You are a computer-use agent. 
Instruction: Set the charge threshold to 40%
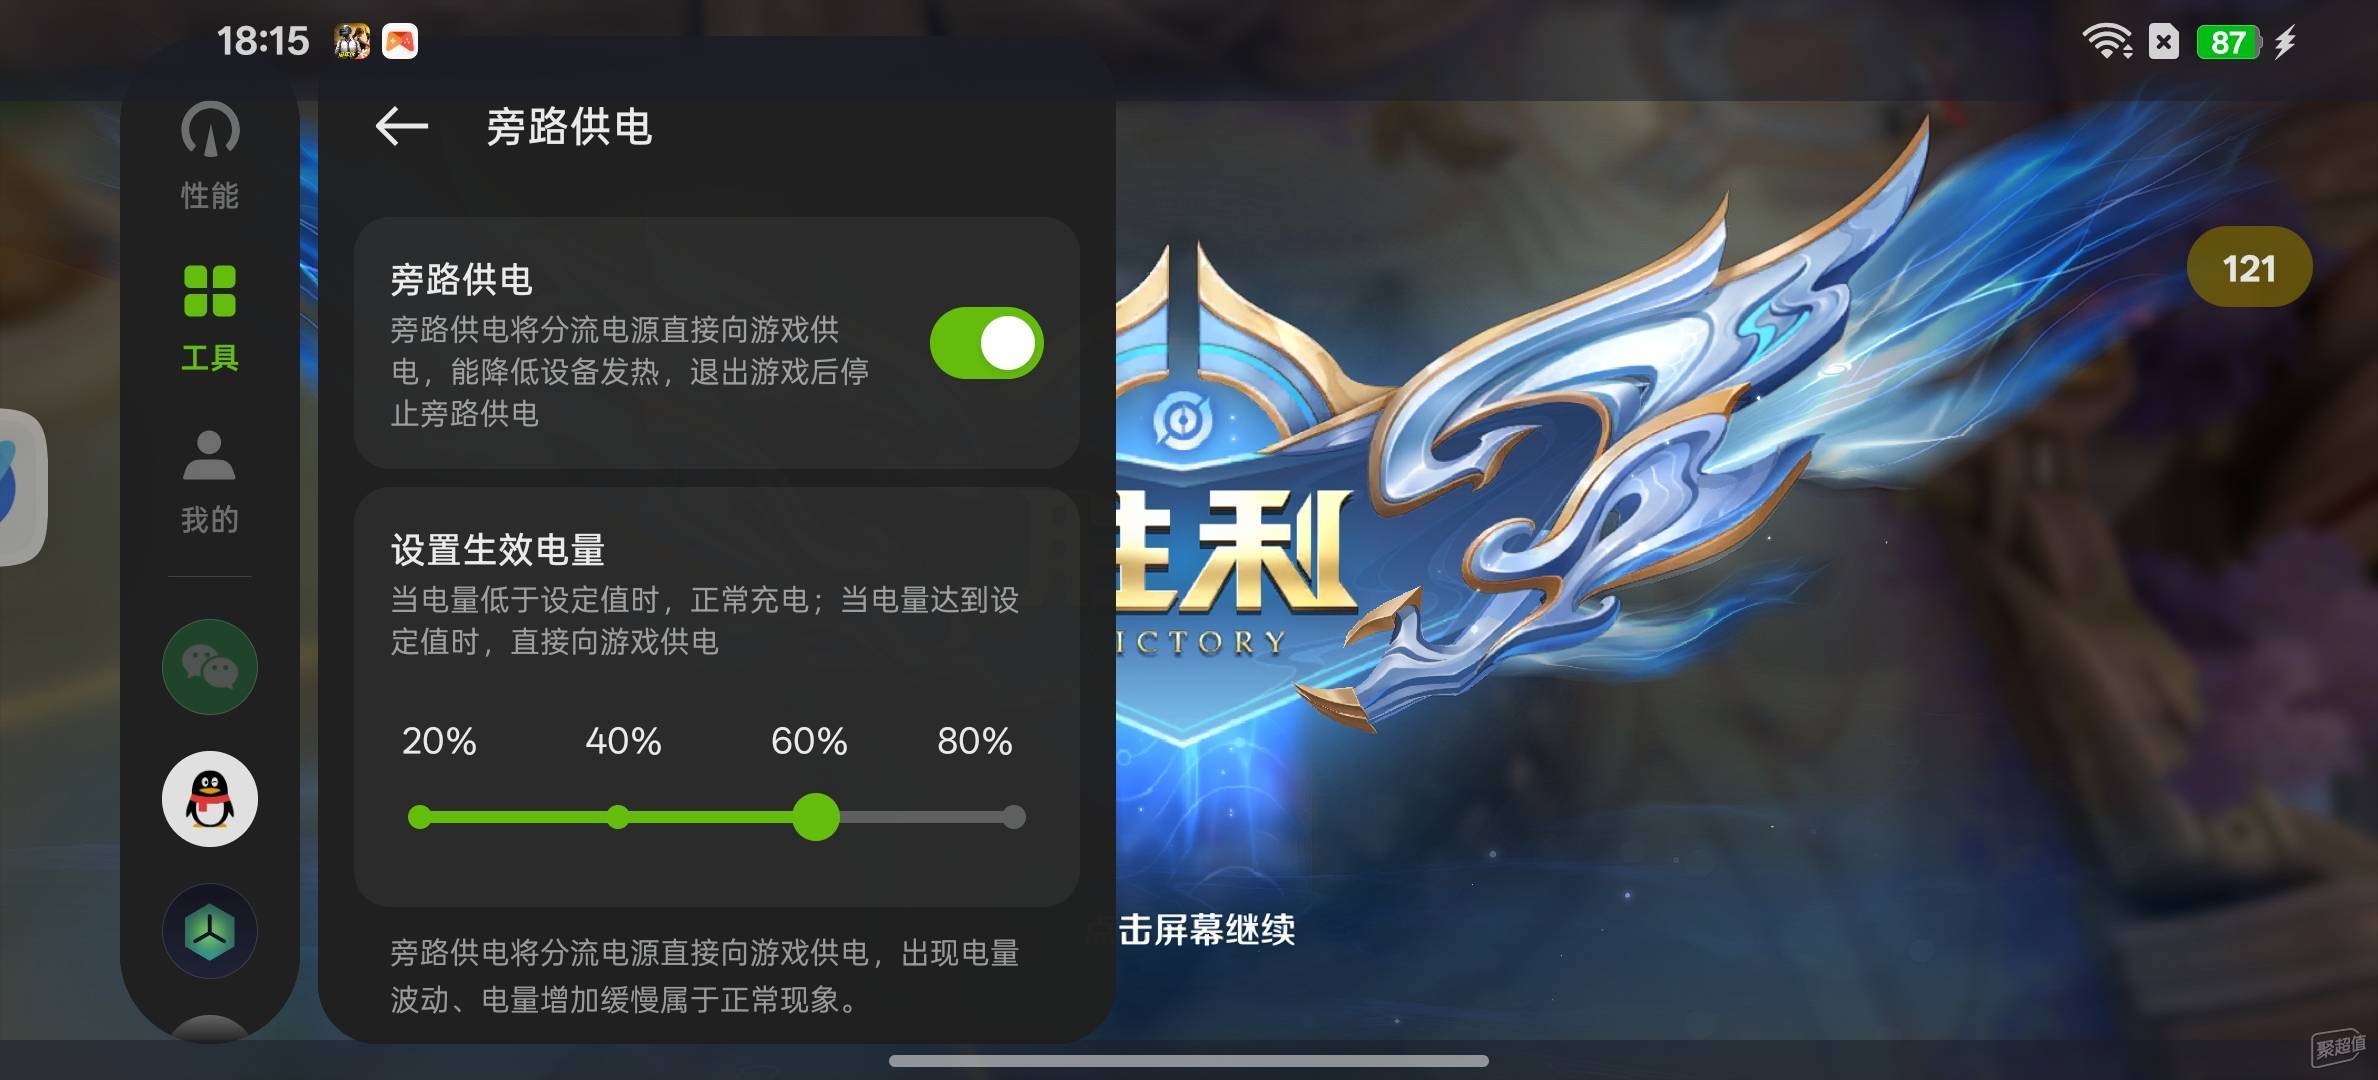pos(618,817)
